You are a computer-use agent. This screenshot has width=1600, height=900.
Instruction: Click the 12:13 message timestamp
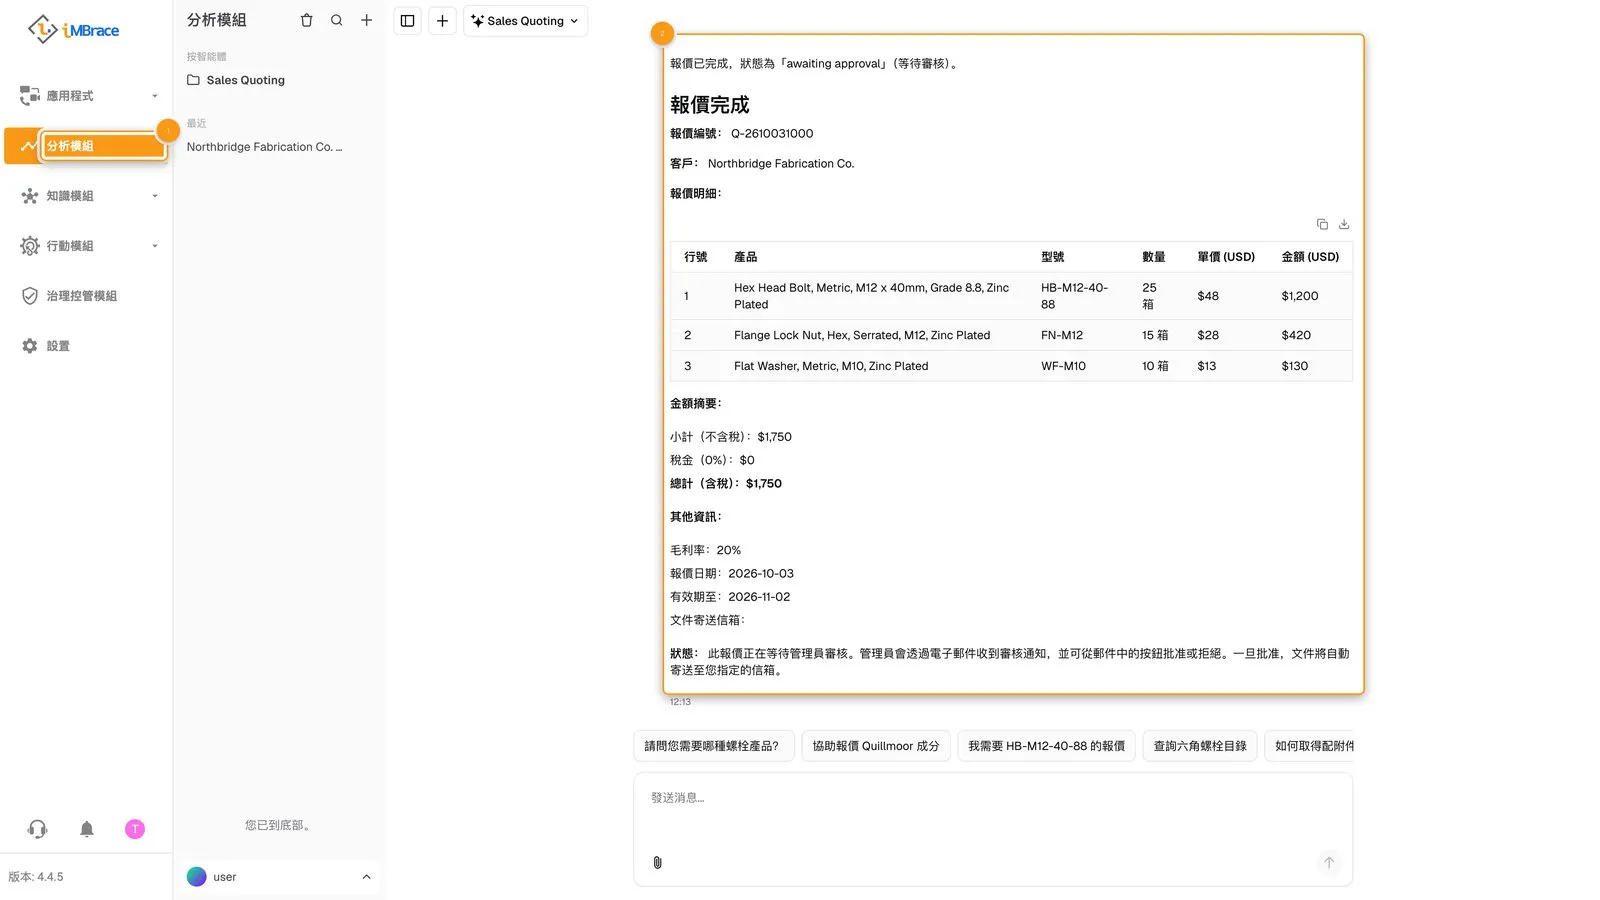pyautogui.click(x=680, y=702)
